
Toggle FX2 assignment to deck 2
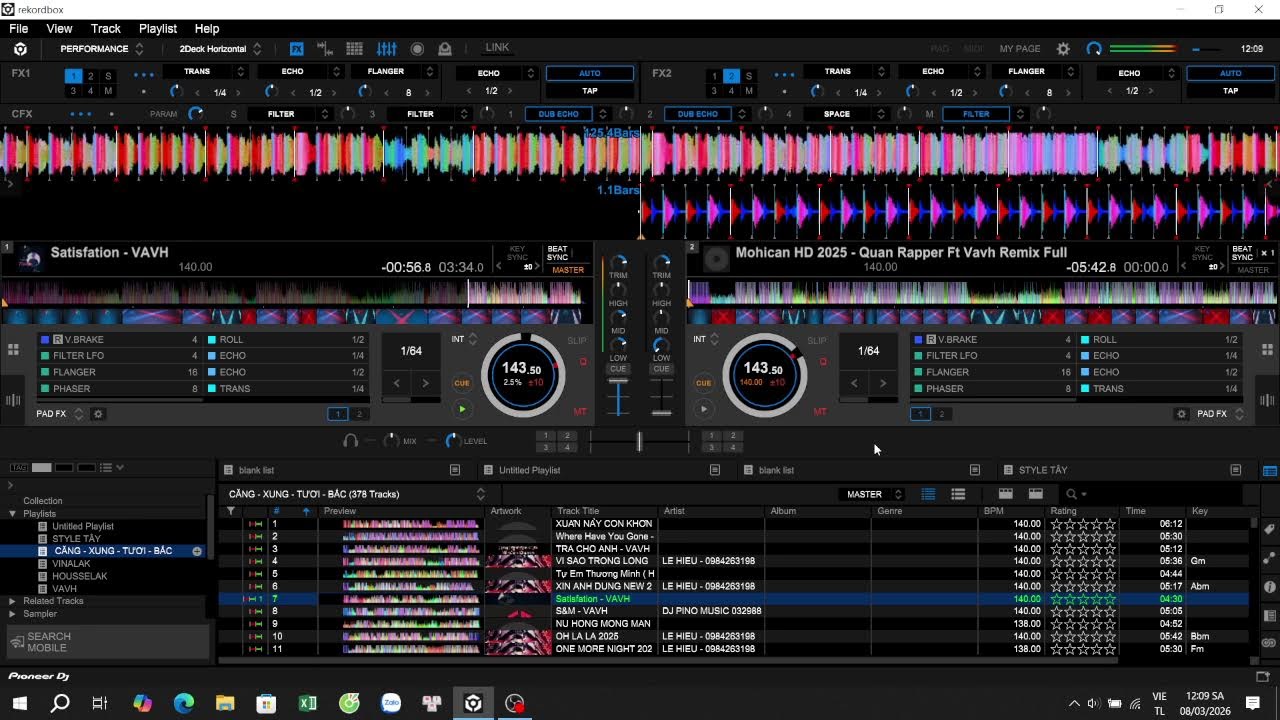tap(731, 76)
